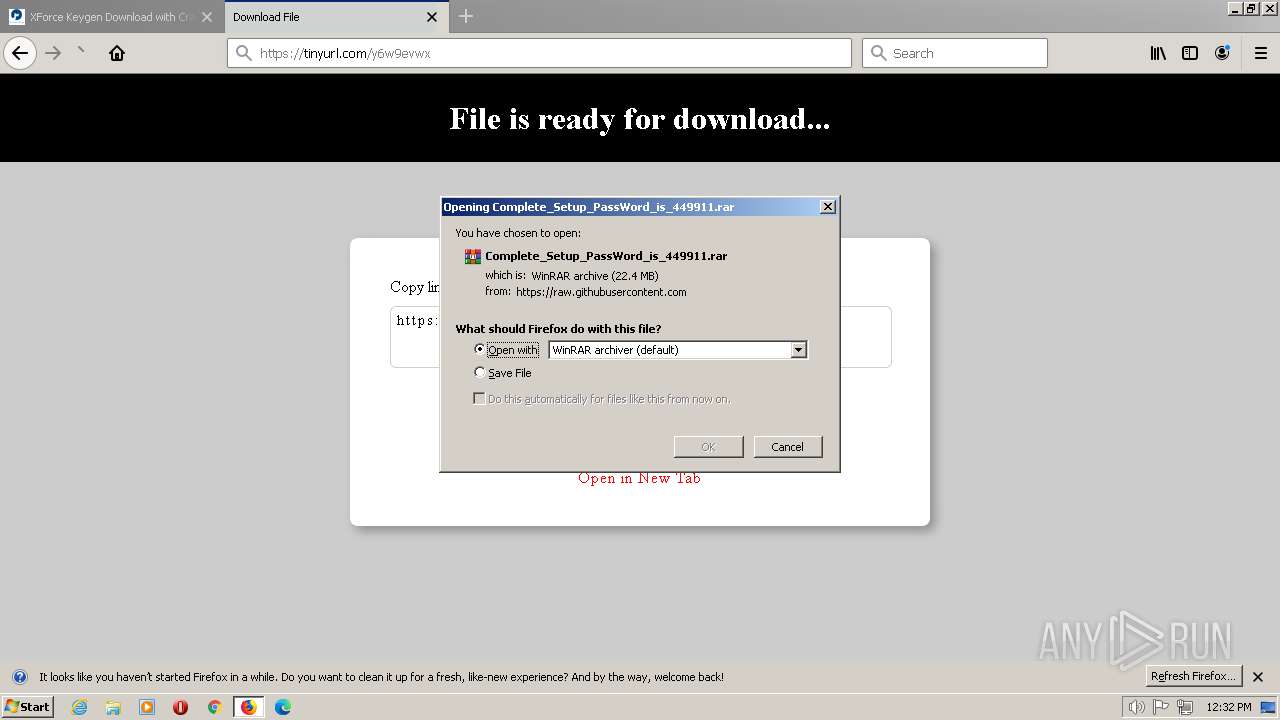Viewport: 1280px width, 720px height.
Task: Focus the Search box in the toolbar
Action: click(955, 53)
